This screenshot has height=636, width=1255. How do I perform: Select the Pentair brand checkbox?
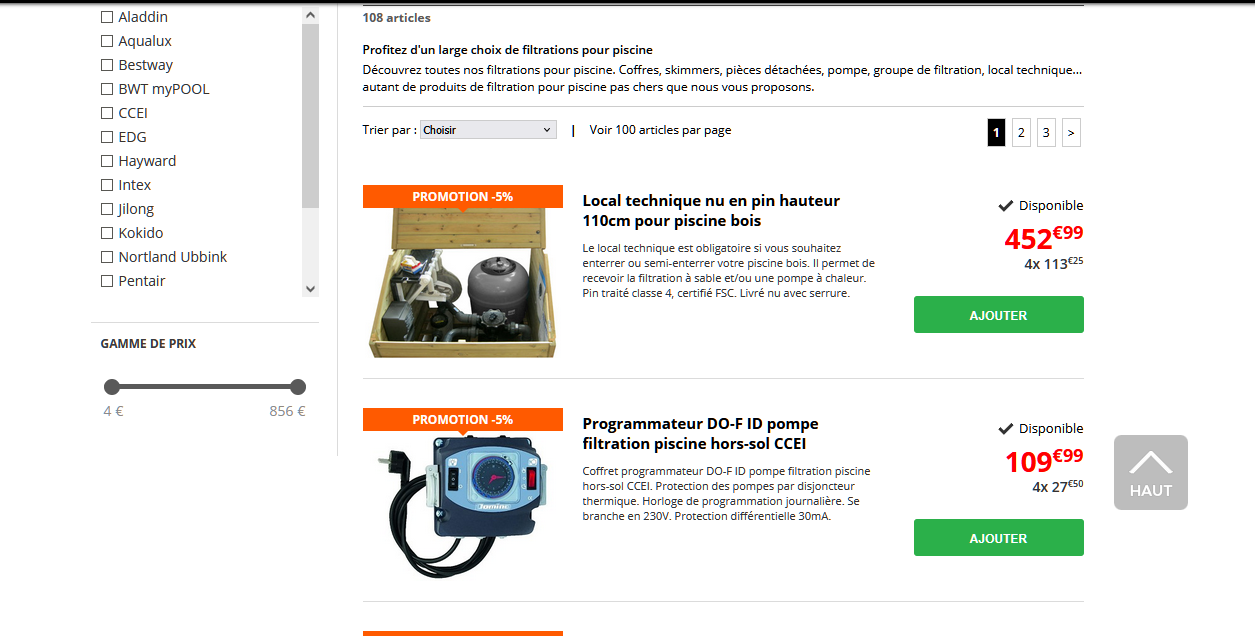point(107,281)
